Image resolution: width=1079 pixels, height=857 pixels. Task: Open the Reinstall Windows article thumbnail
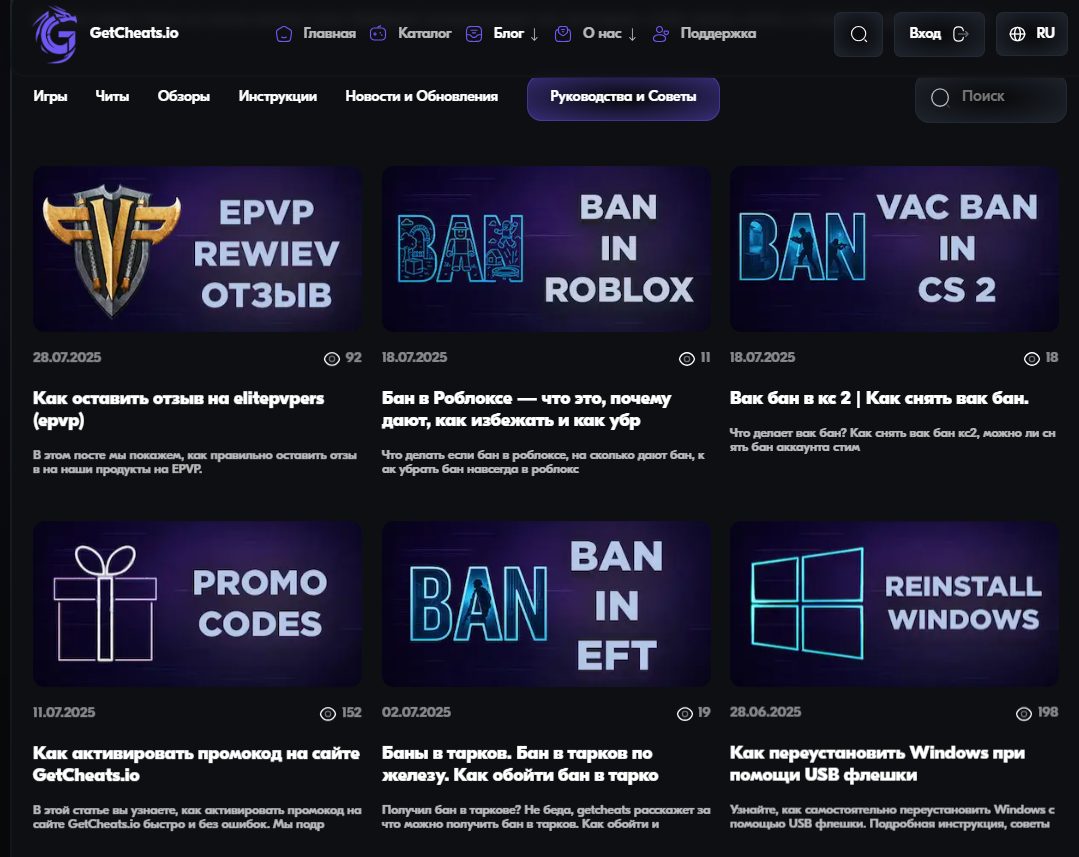tap(894, 604)
